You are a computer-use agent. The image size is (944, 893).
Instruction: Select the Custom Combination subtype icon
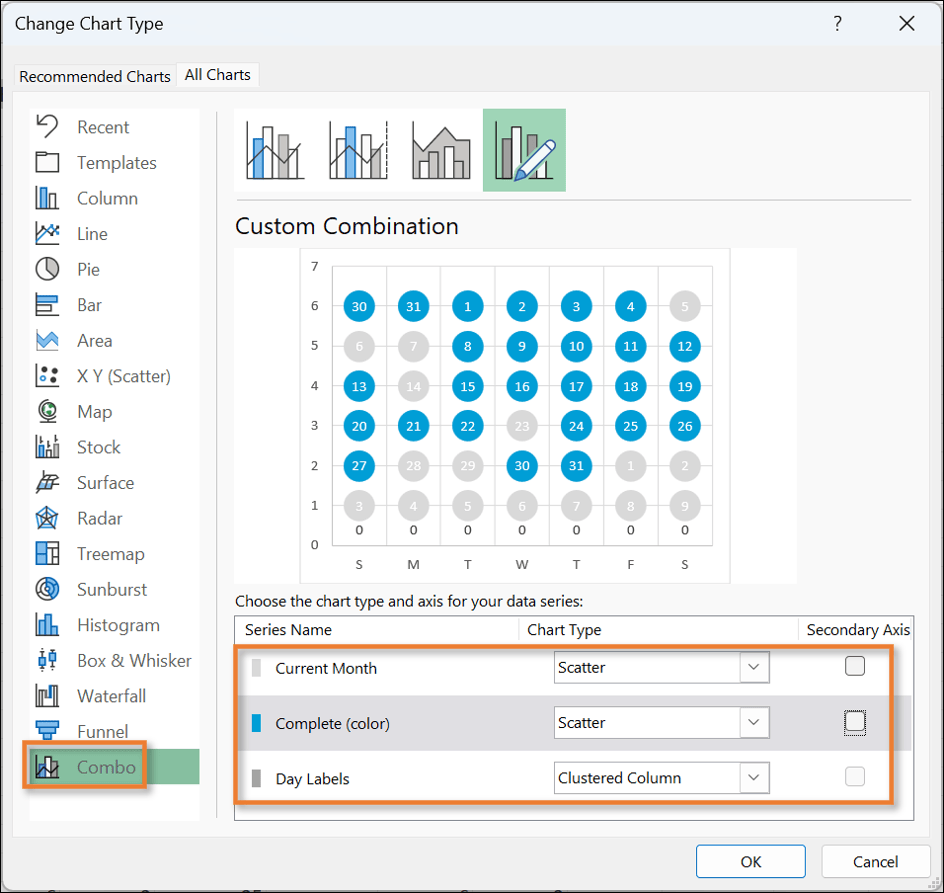tap(524, 150)
